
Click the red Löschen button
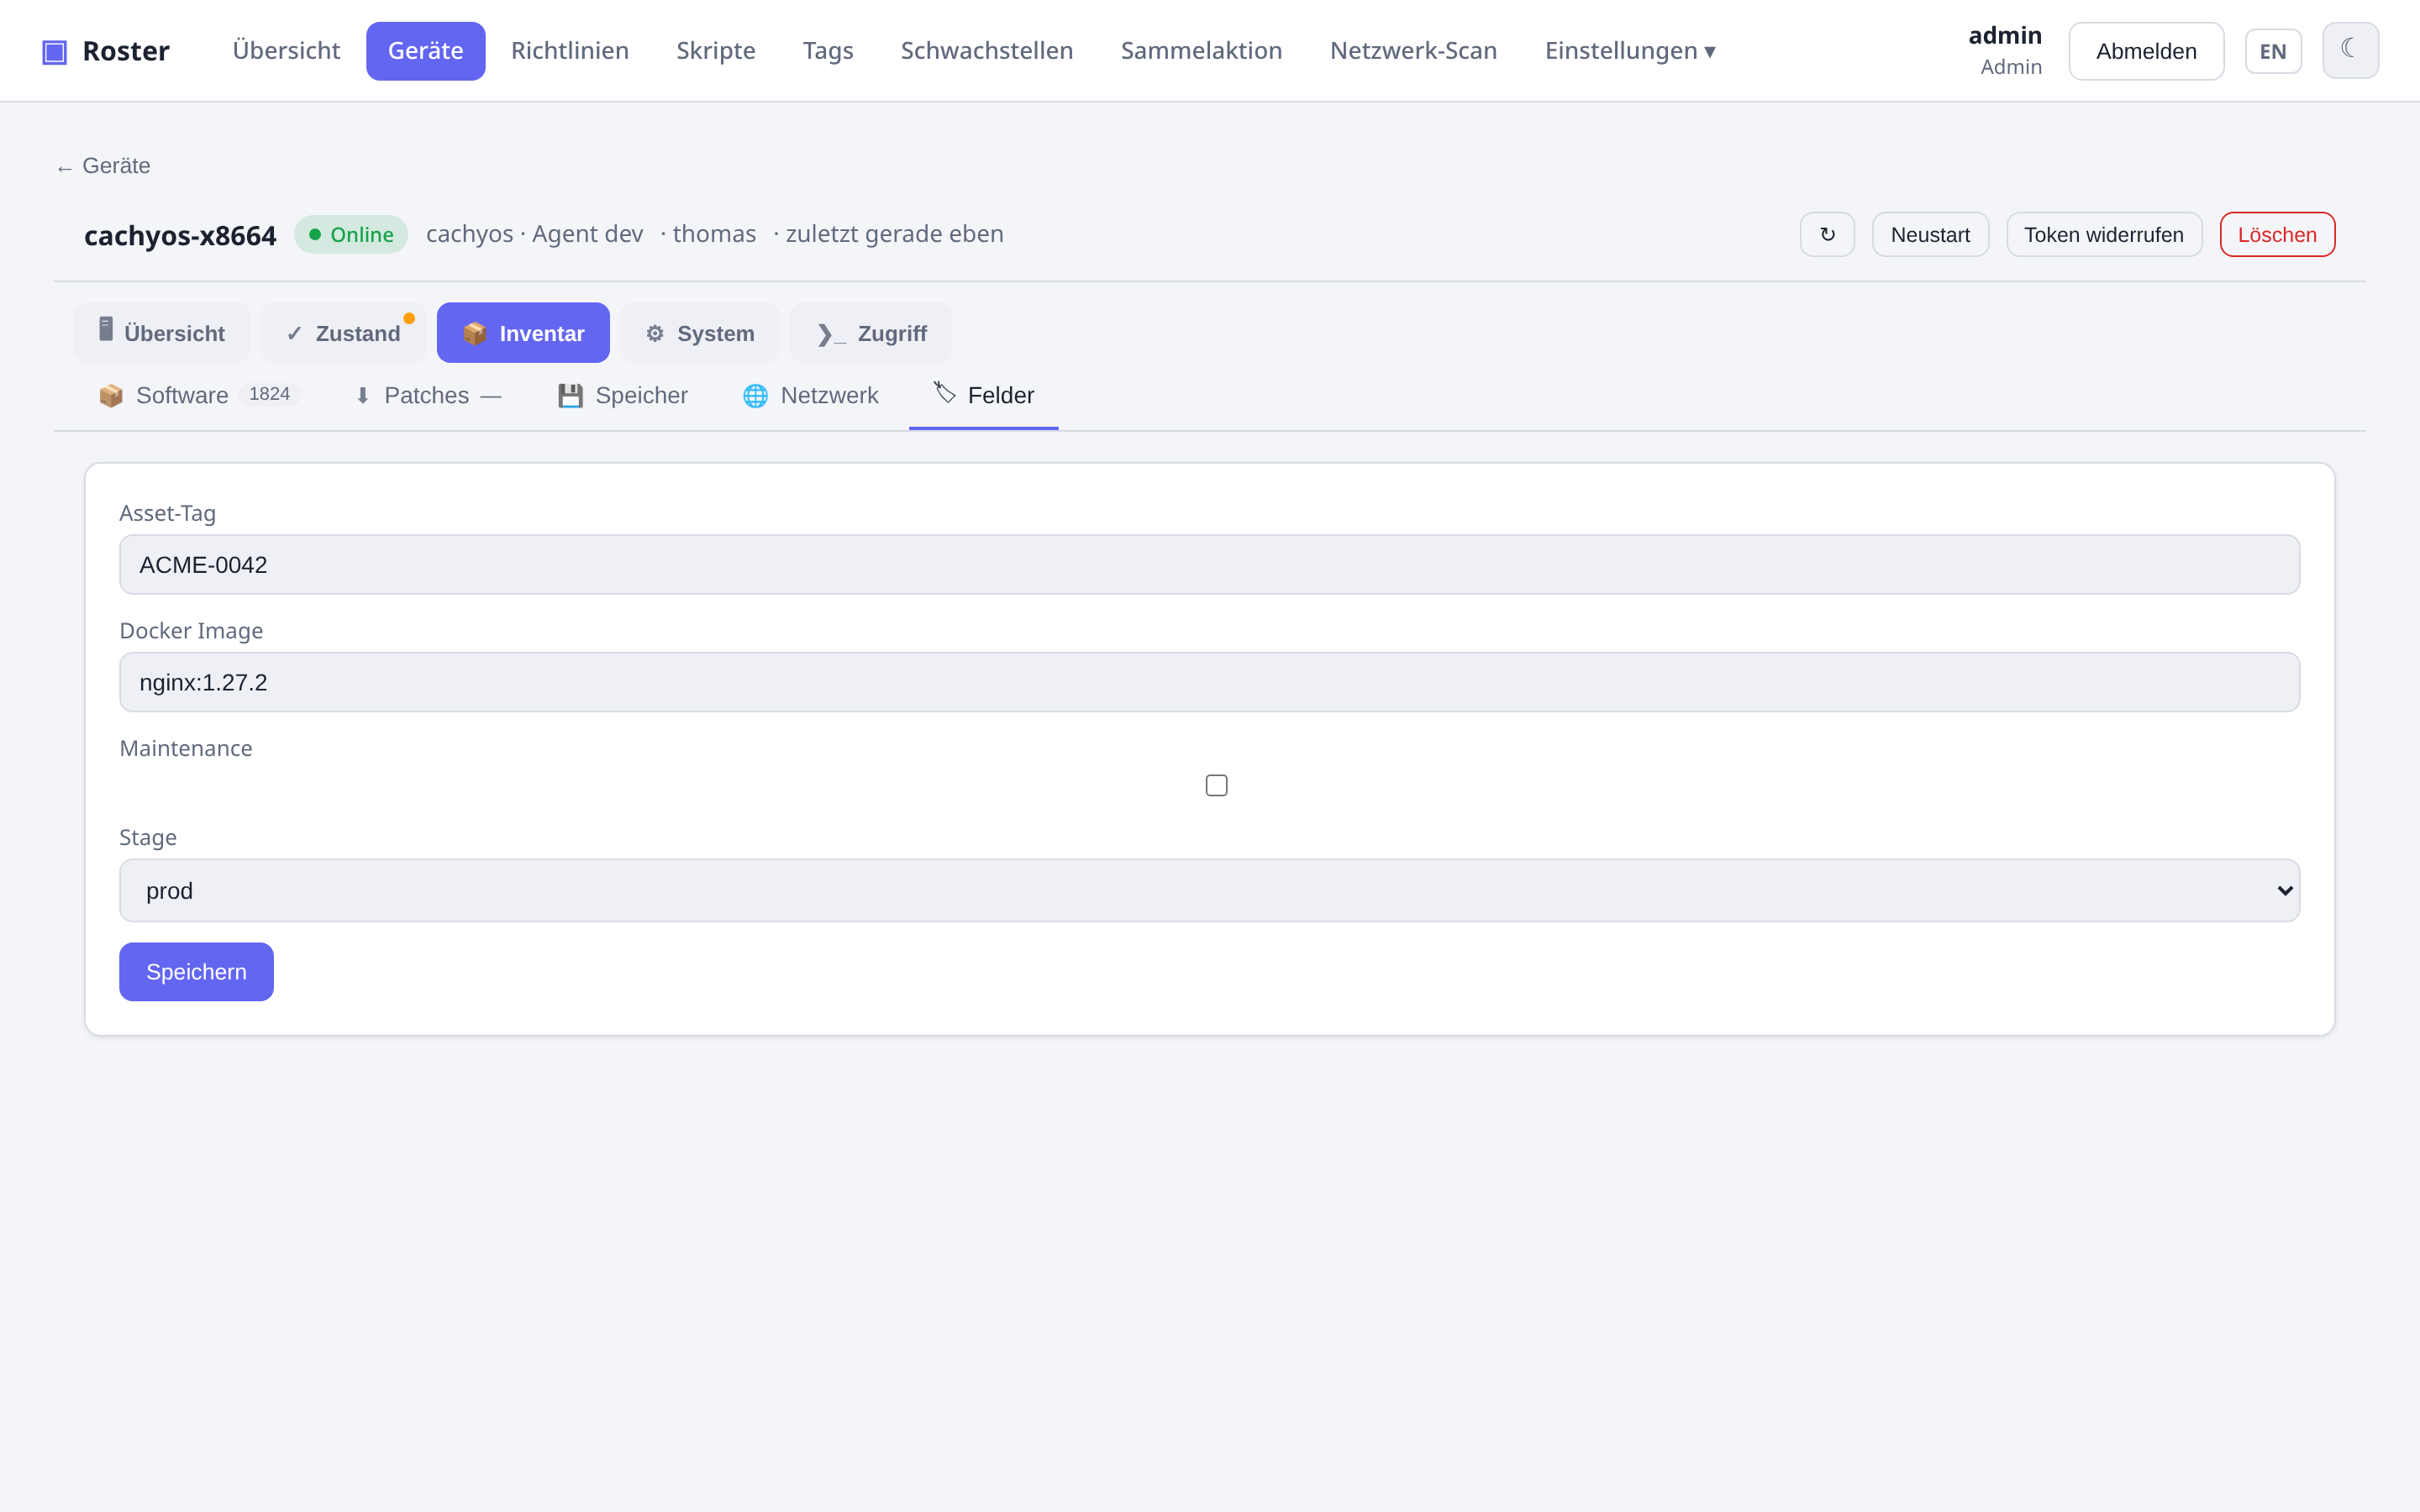2277,234
